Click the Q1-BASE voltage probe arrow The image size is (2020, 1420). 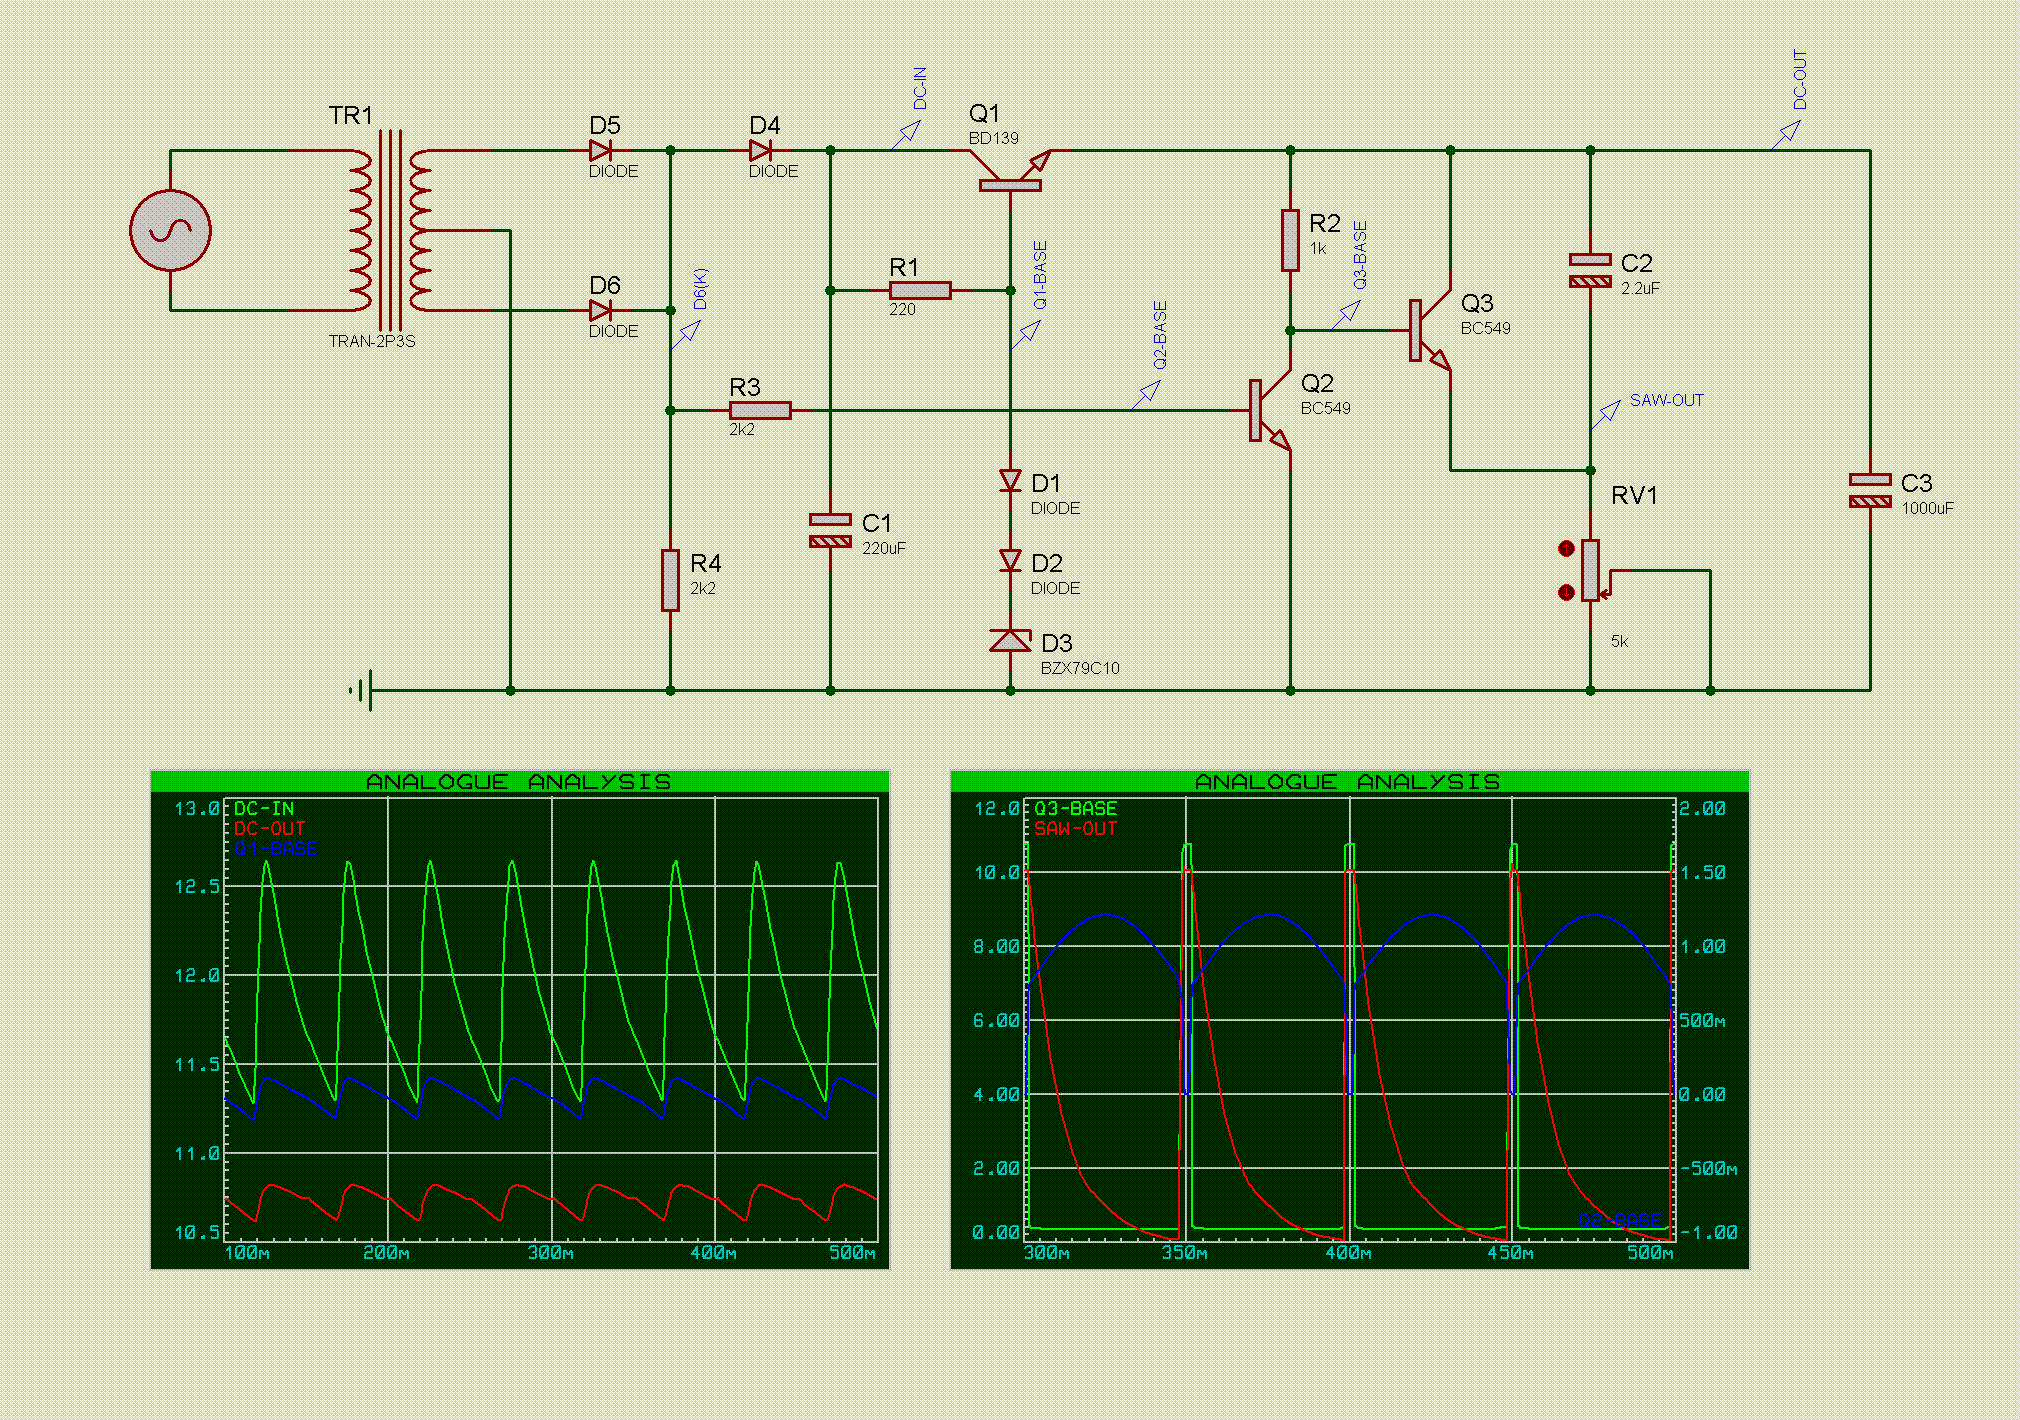1026,335
